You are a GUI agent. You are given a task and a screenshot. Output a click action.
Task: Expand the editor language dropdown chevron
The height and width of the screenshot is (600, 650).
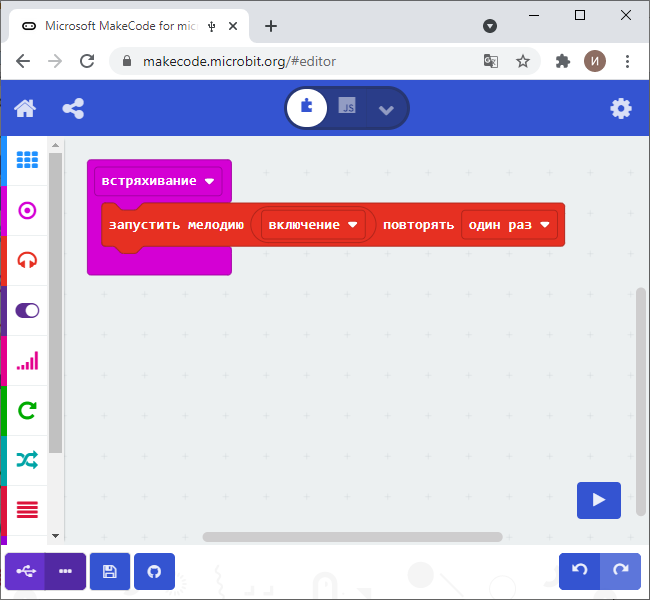386,109
